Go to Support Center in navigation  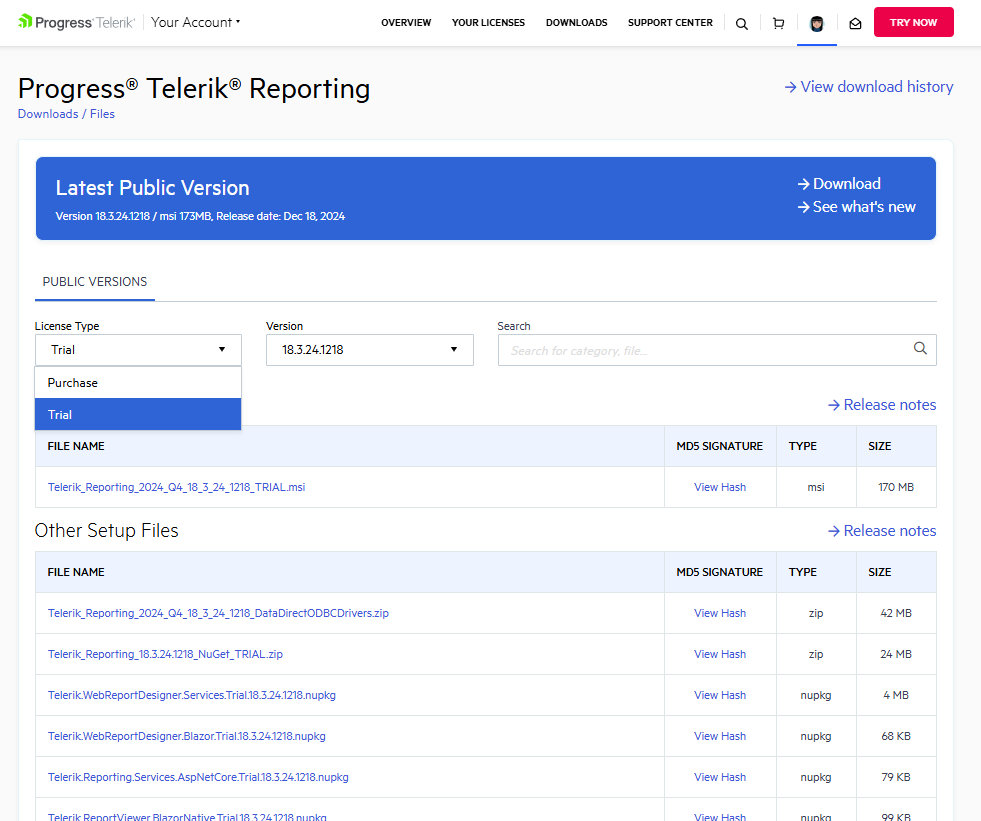click(670, 23)
